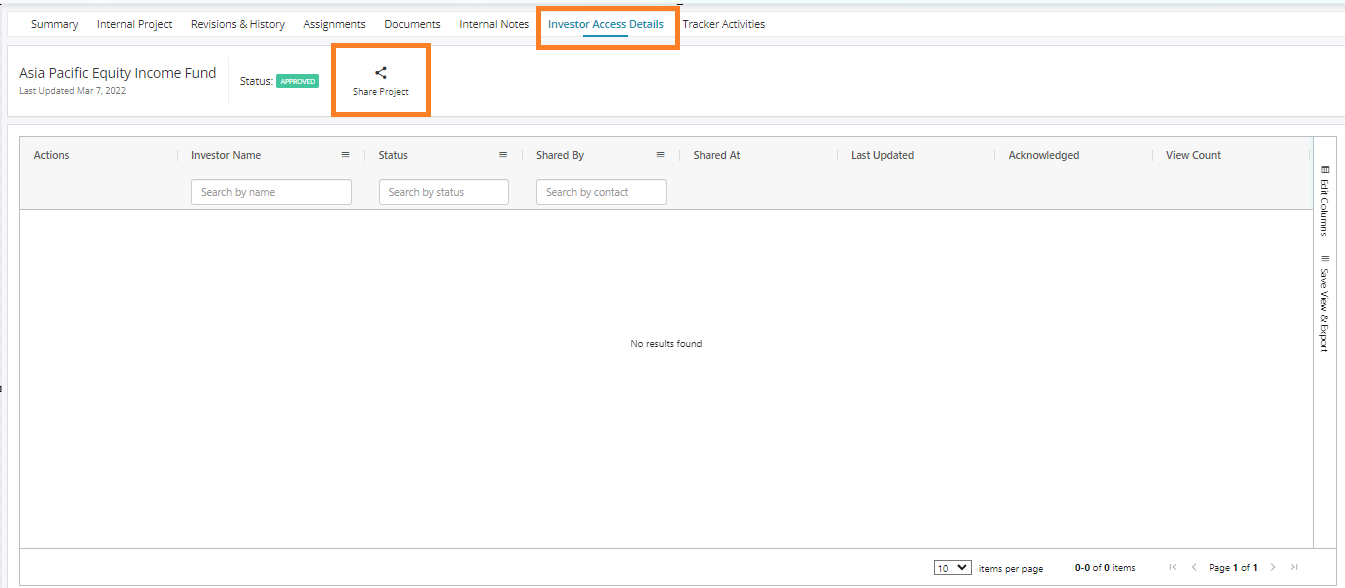The width and height of the screenshot is (1345, 588).
Task: Open the Documents tab
Action: [412, 24]
